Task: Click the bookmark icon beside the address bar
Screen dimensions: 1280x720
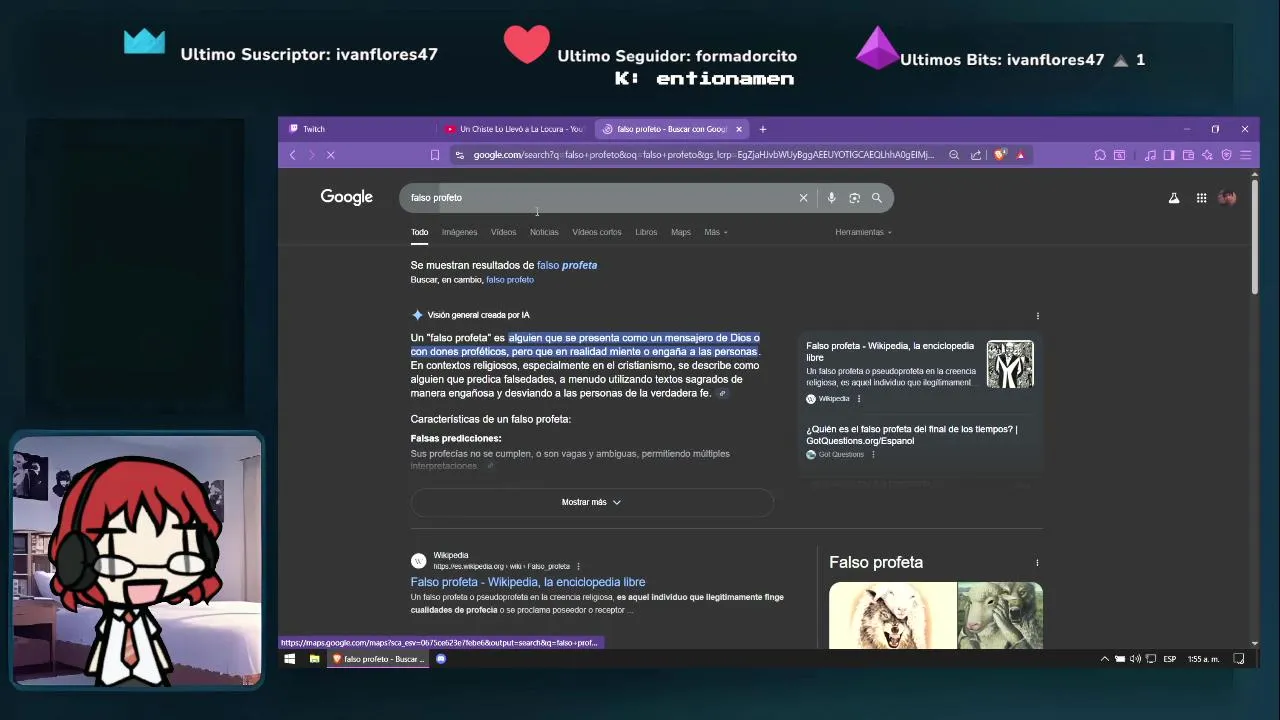Action: coord(435,155)
